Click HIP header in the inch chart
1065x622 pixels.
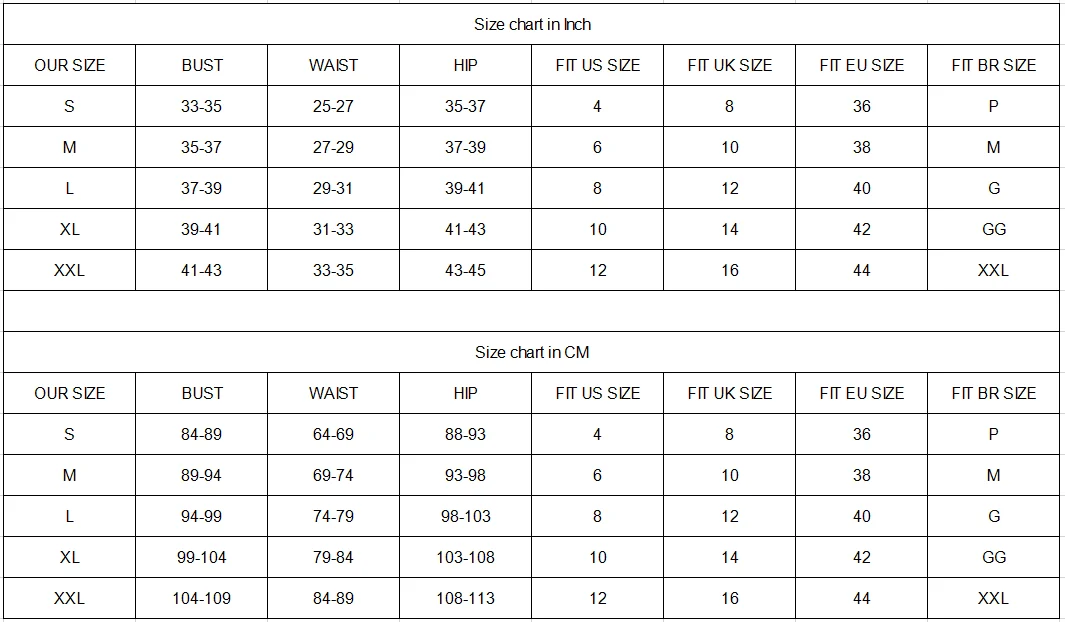tap(465, 65)
